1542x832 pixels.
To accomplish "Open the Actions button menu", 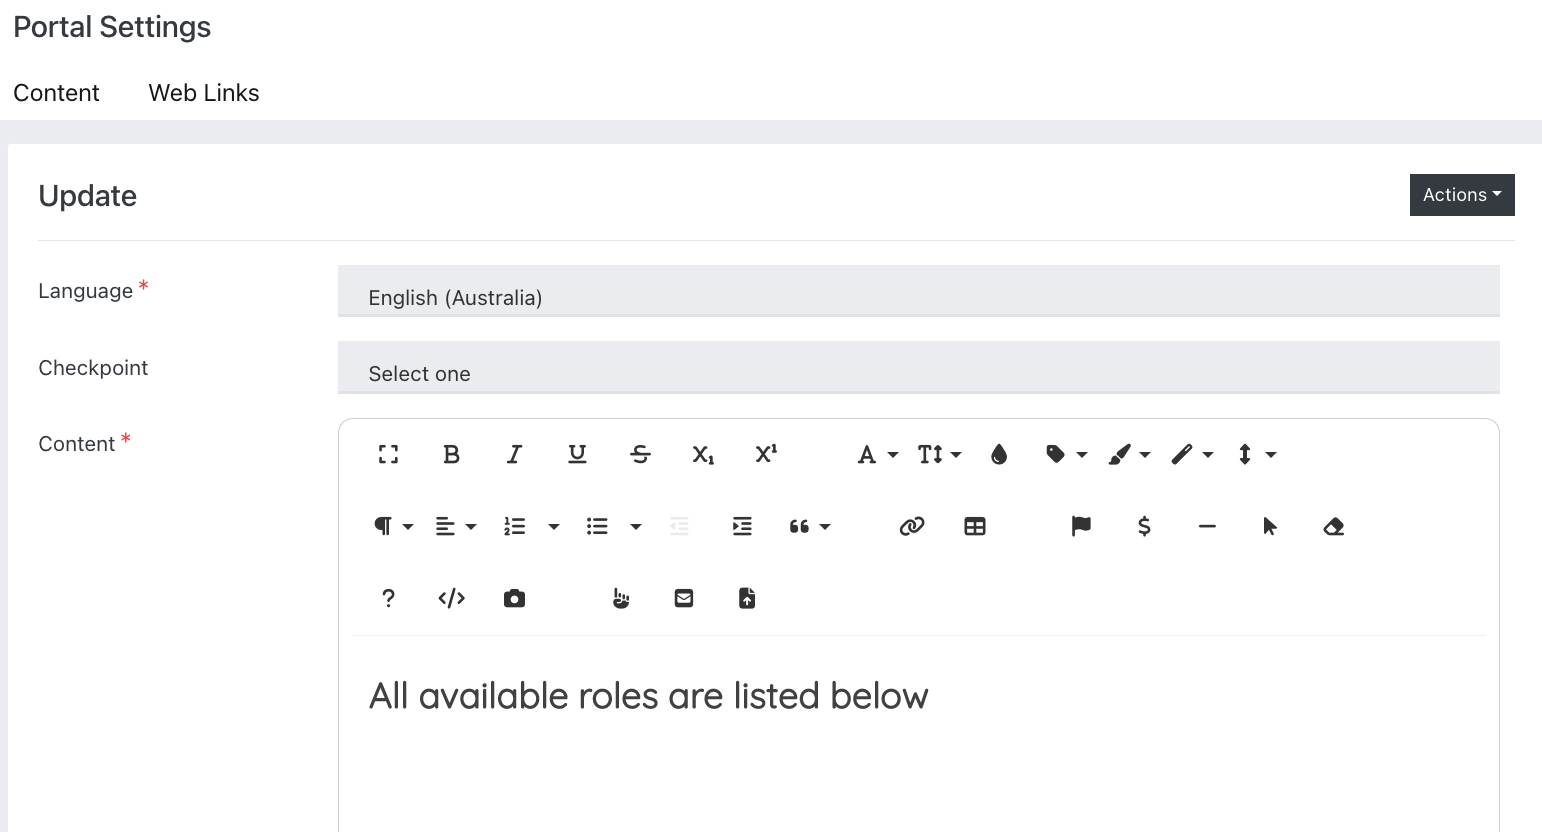I will click(x=1461, y=195).
